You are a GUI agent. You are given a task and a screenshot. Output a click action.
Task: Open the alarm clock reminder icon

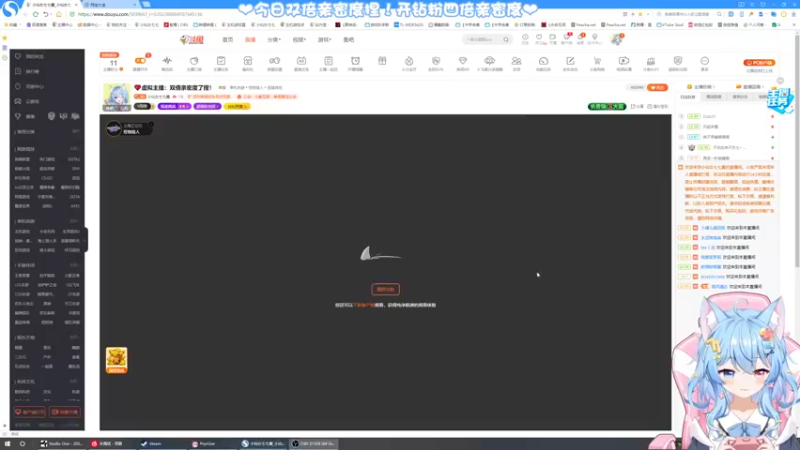pos(355,62)
